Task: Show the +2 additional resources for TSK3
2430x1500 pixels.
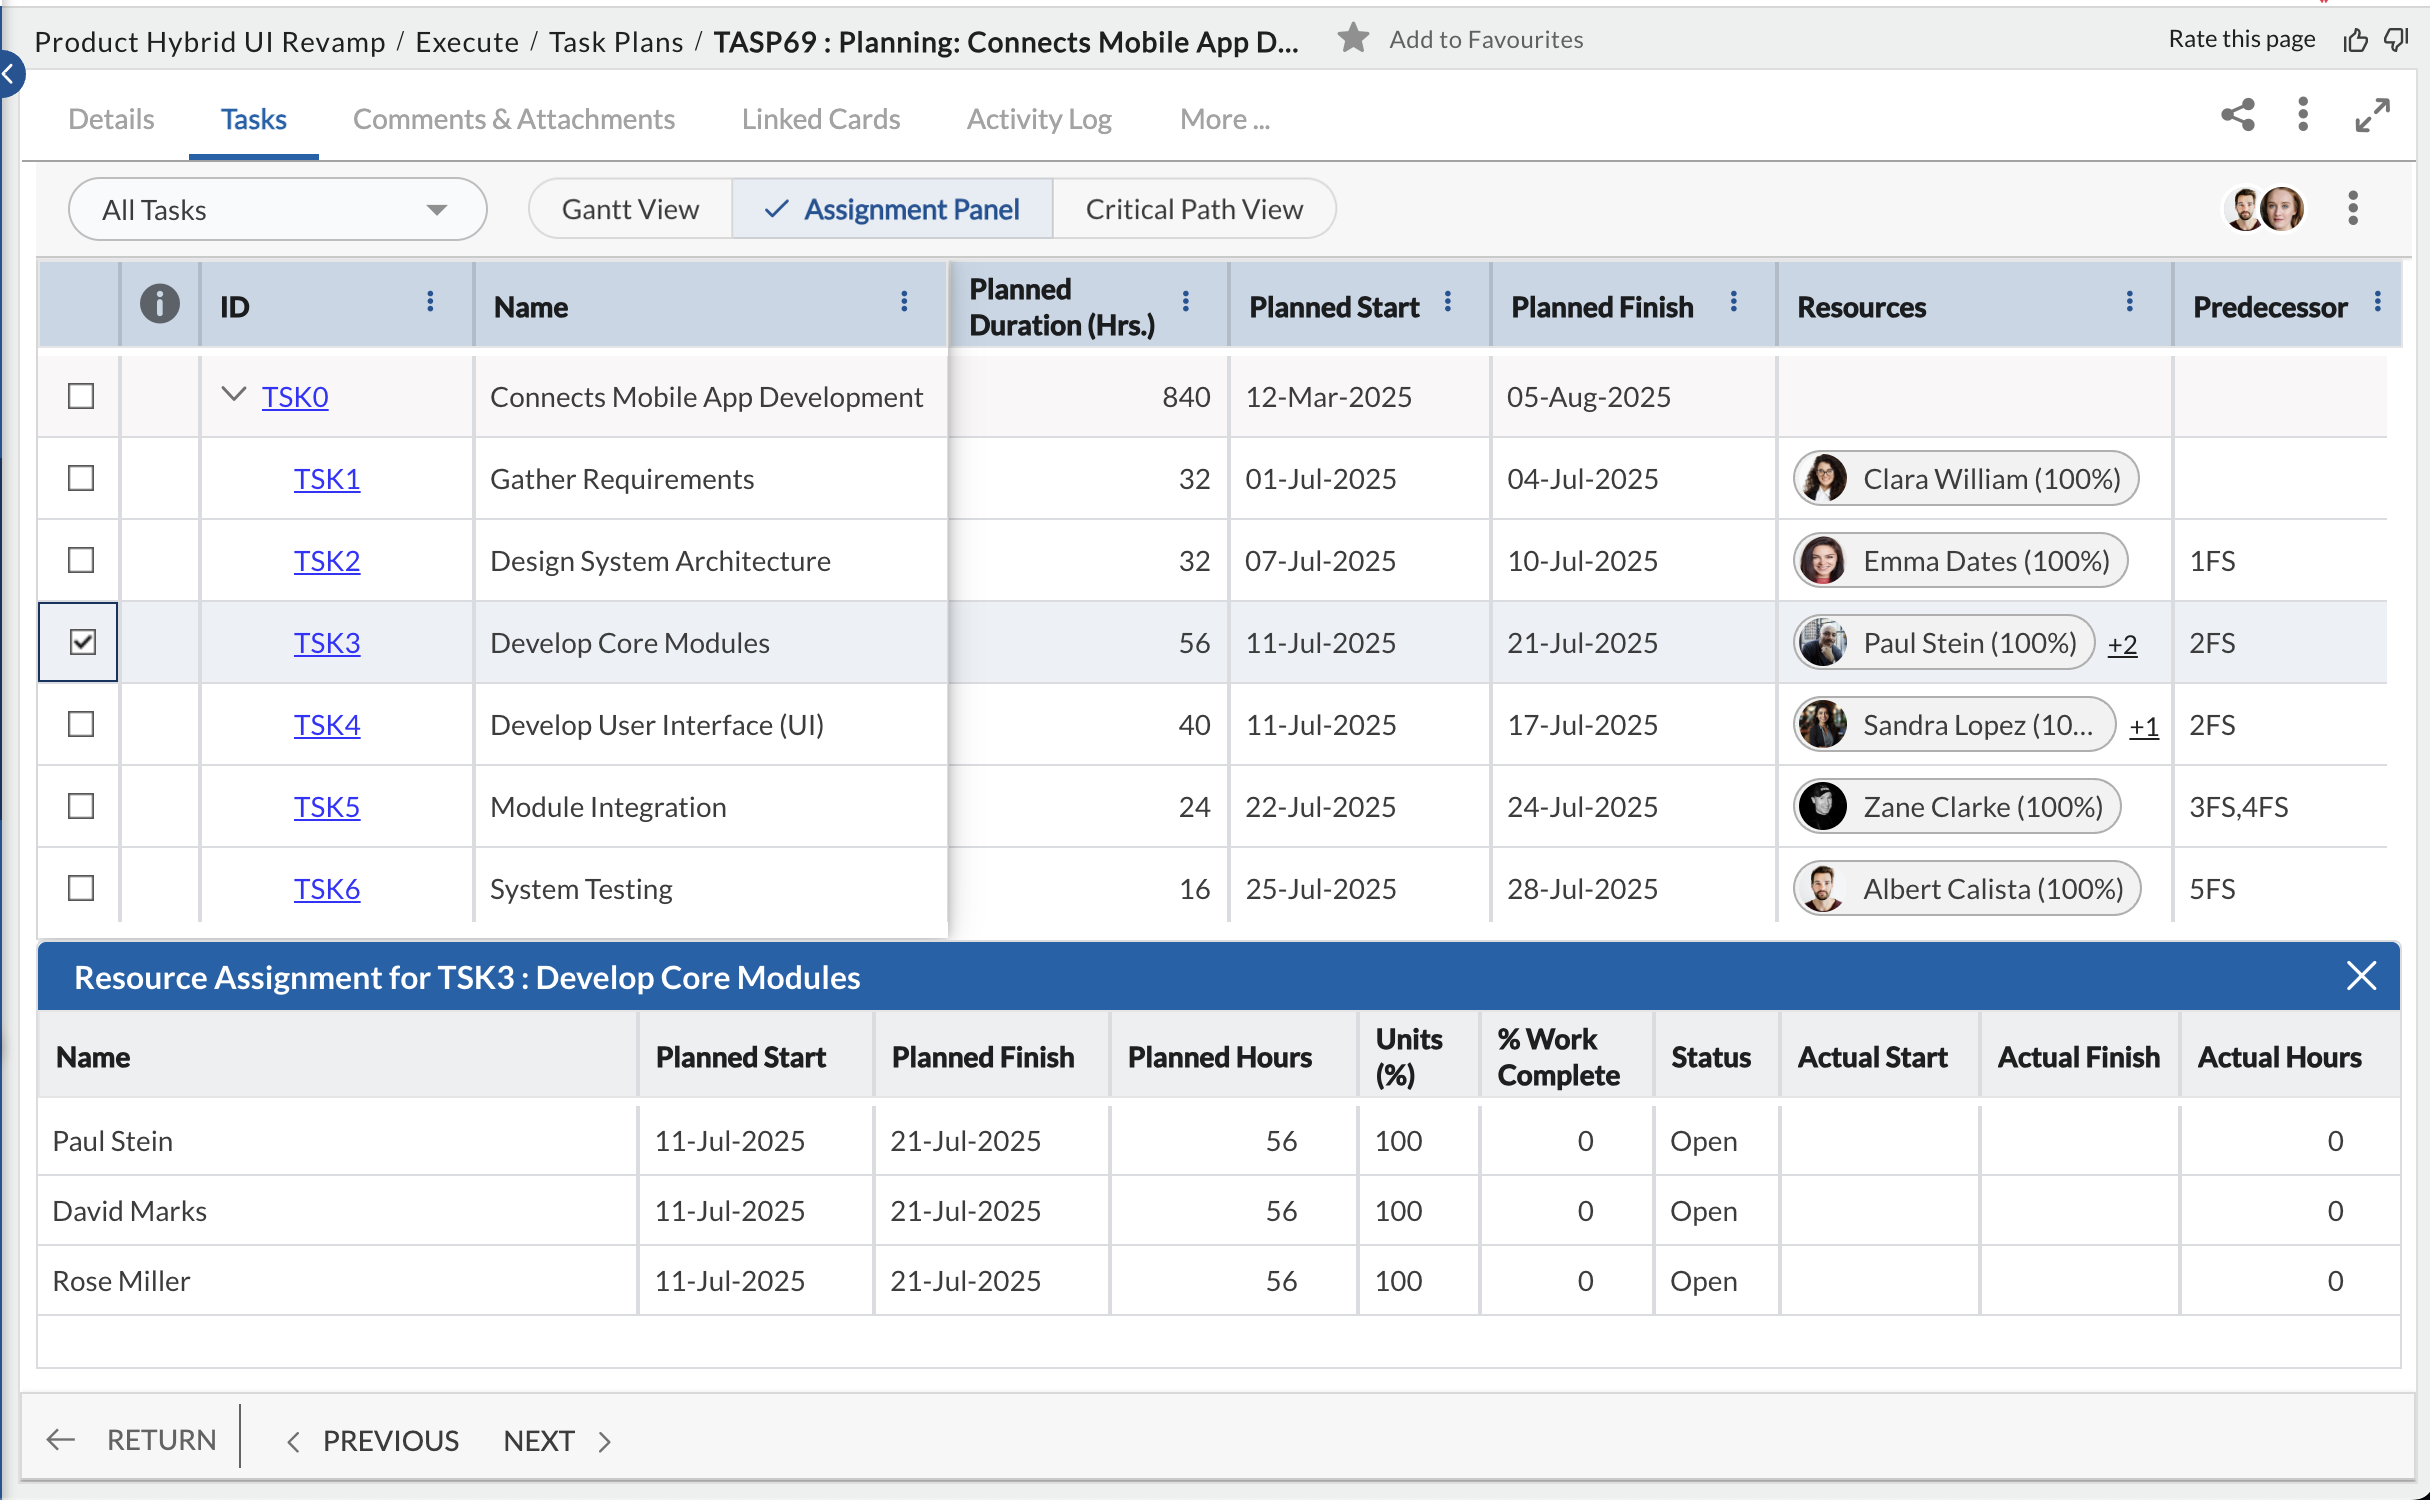Action: (2122, 644)
